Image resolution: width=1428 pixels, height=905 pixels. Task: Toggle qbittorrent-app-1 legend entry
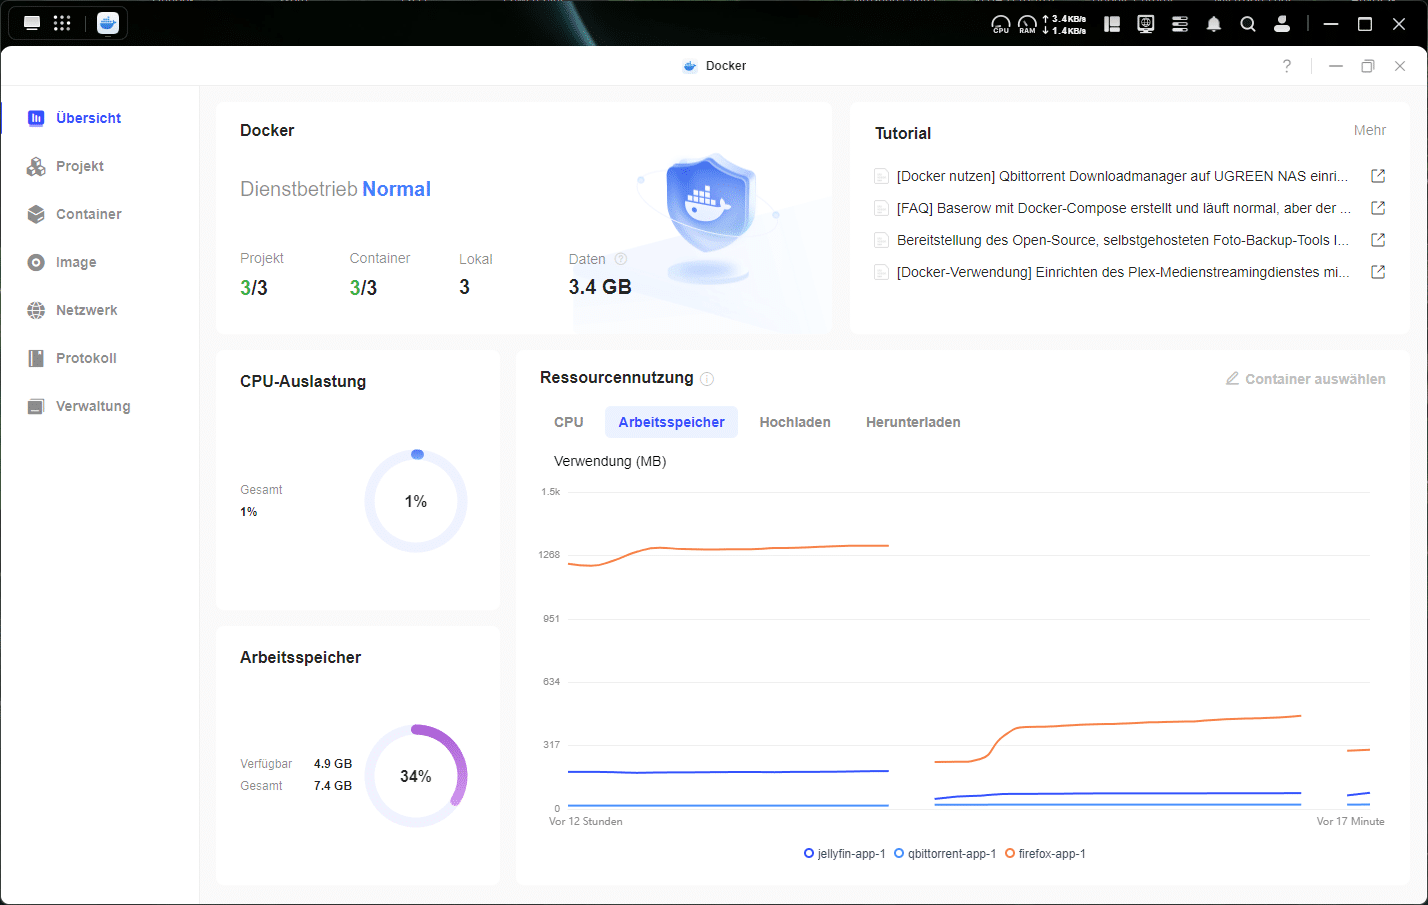(945, 854)
